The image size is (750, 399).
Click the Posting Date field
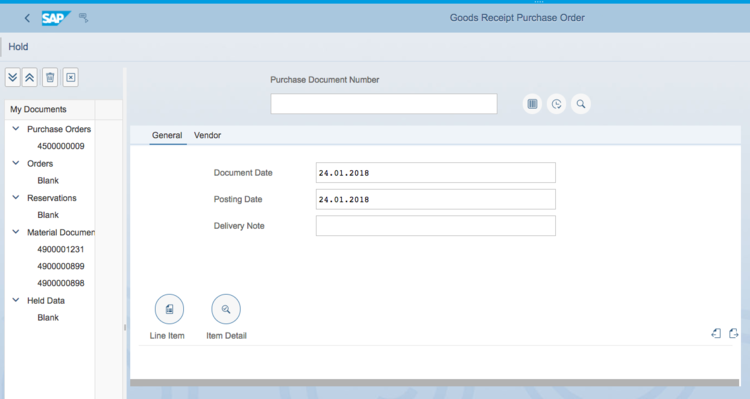pyautogui.click(x=436, y=199)
